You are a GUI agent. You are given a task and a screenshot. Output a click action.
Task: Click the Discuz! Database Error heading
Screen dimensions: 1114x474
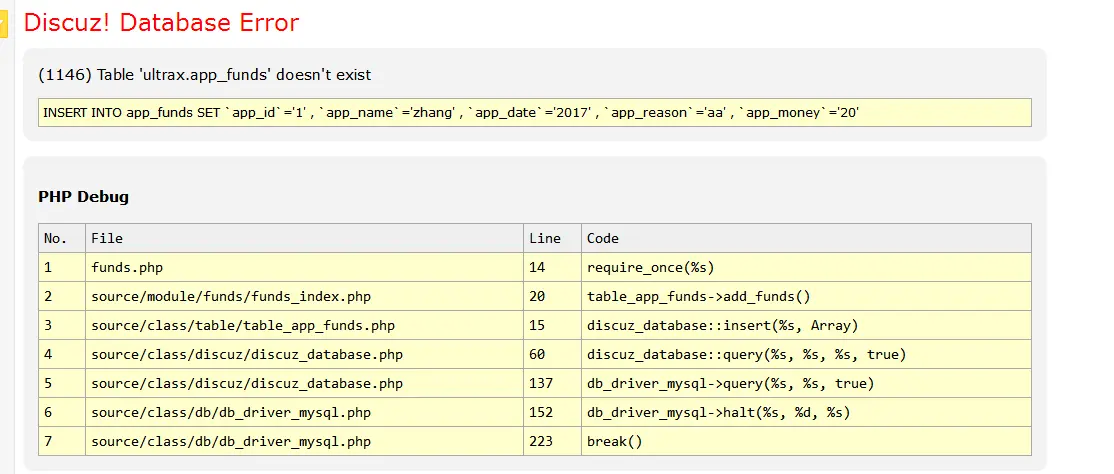[161, 22]
